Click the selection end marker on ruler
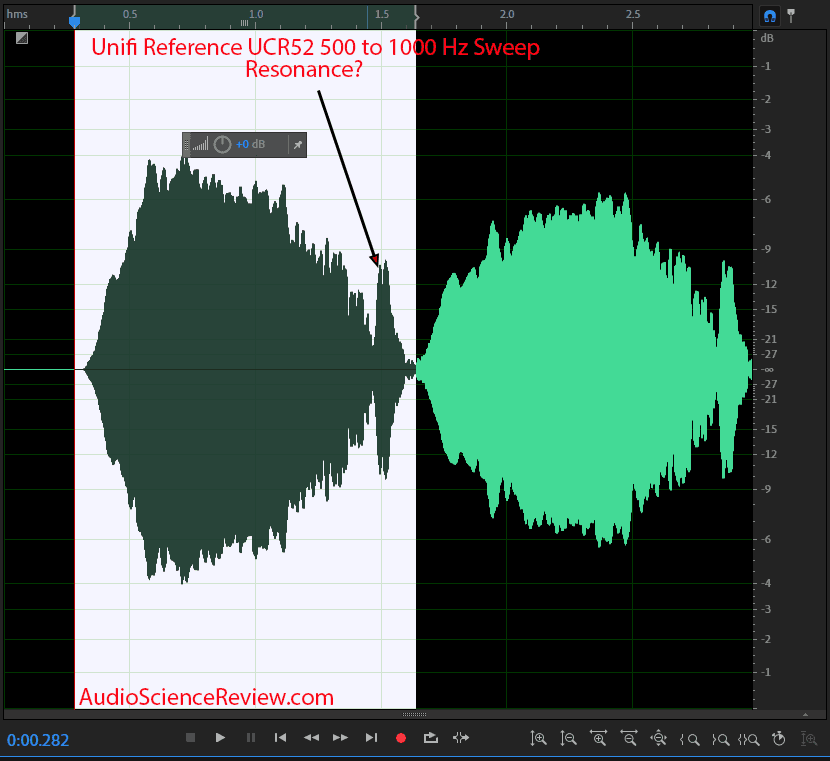The width and height of the screenshot is (830, 761). pyautogui.click(x=417, y=17)
